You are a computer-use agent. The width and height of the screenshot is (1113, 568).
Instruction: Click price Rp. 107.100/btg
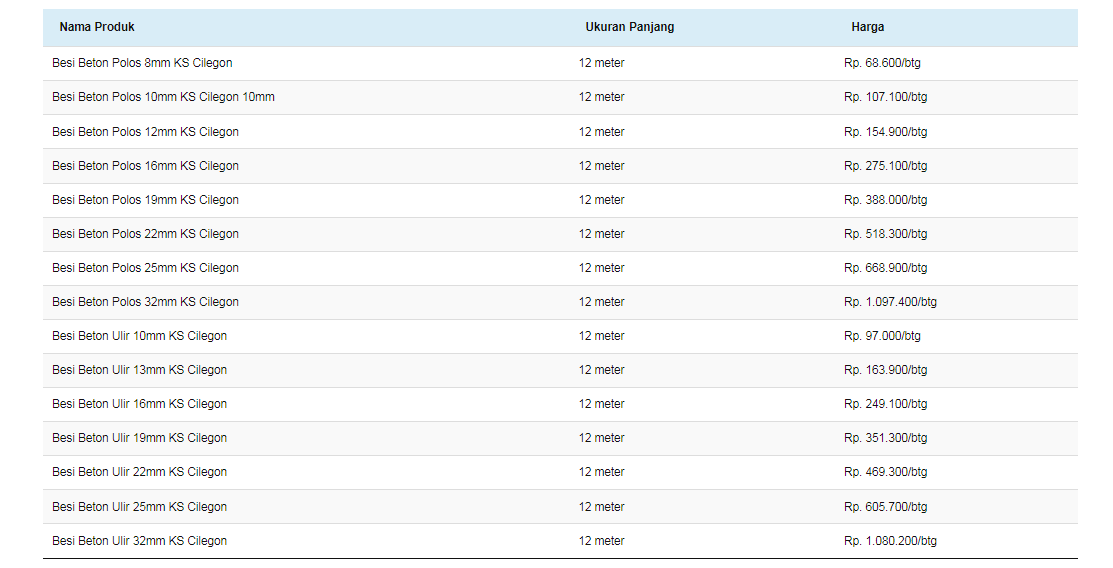(x=886, y=97)
